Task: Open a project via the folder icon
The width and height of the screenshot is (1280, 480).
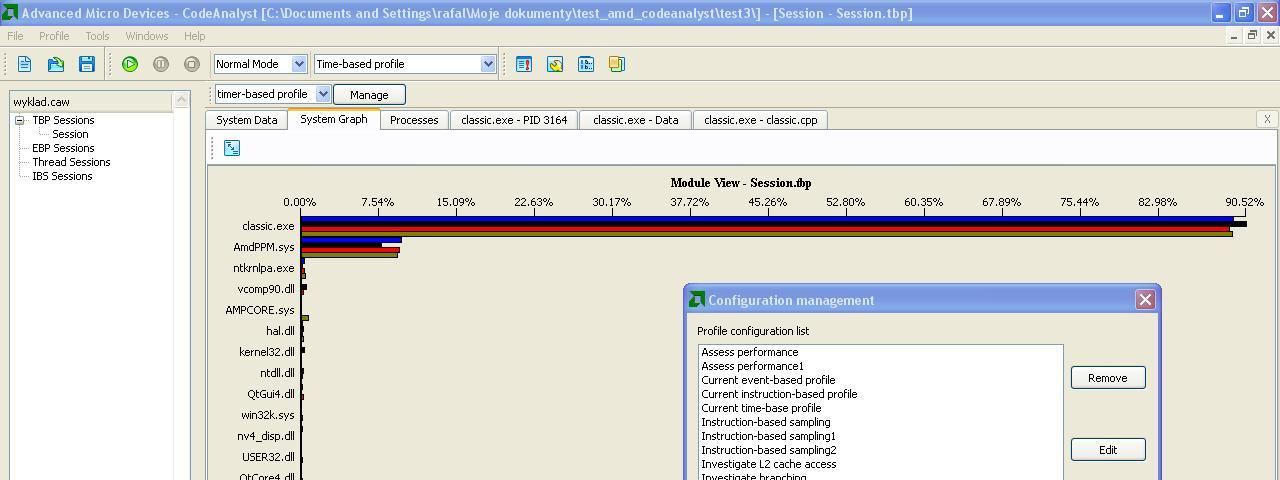Action: tap(56, 64)
